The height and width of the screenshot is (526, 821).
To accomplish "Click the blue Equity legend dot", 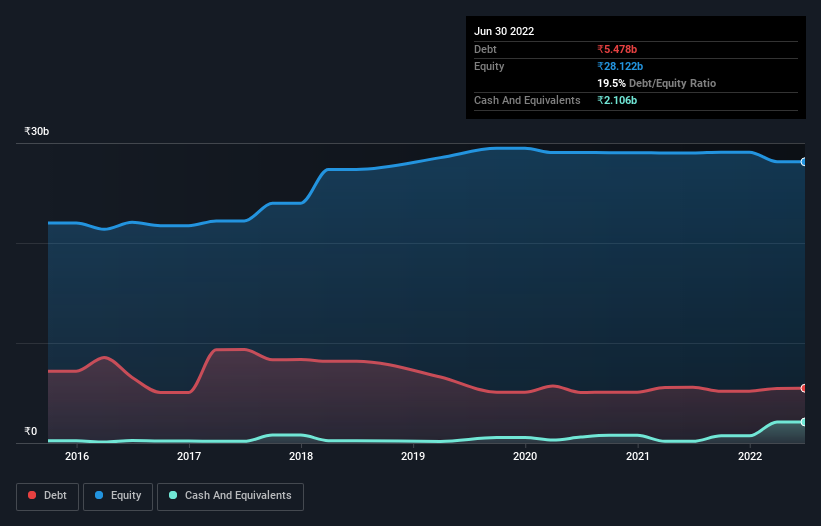I will [99, 495].
